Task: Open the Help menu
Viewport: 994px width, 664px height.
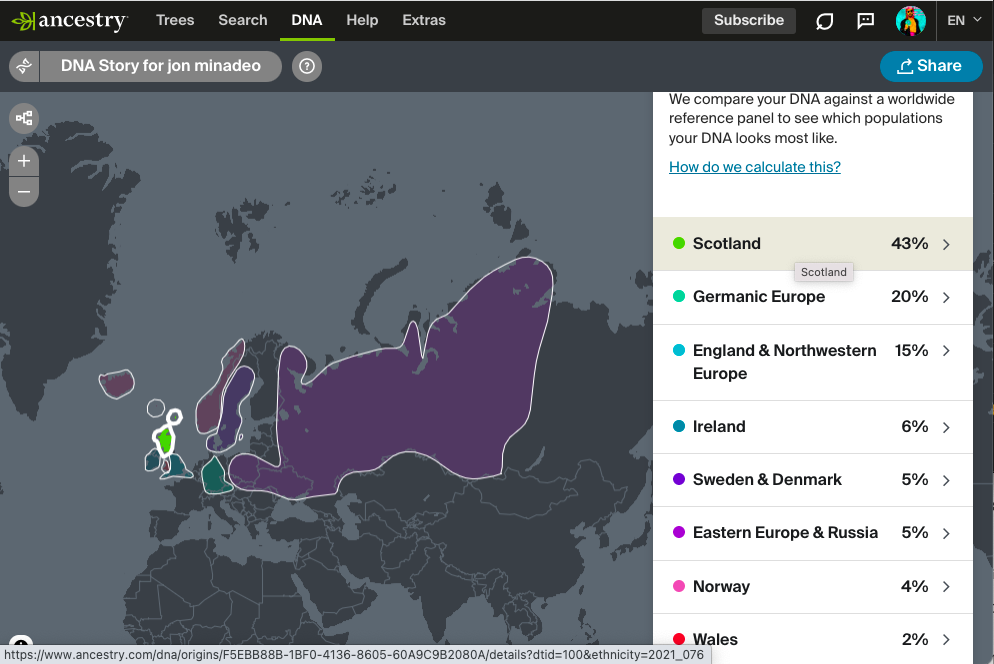Action: (362, 20)
